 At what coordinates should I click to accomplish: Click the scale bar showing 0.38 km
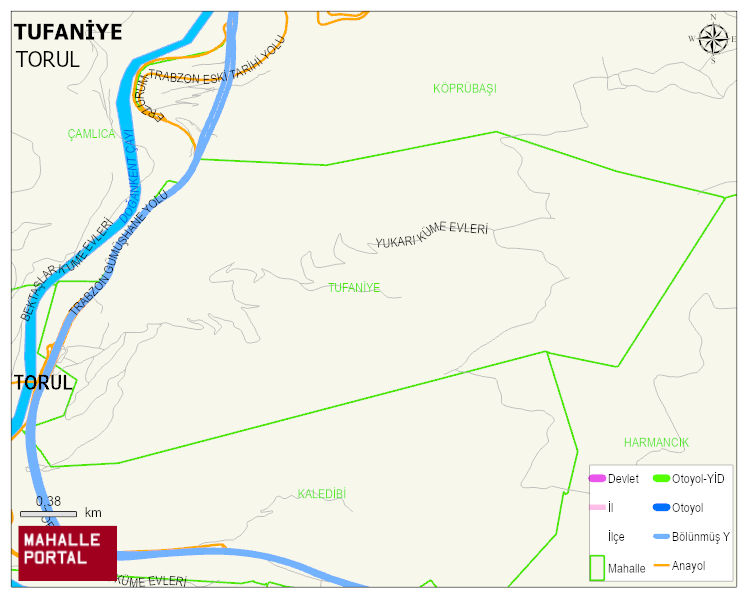coord(48,513)
